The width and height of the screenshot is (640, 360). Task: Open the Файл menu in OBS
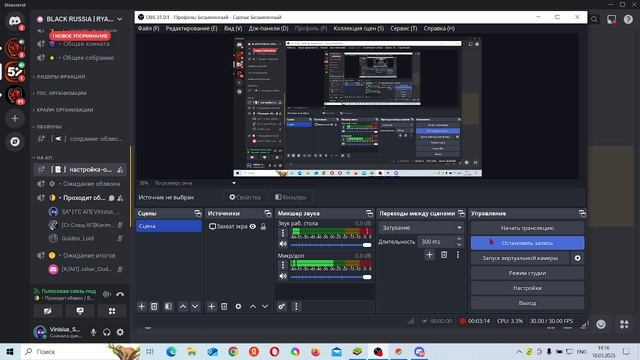[148, 29]
